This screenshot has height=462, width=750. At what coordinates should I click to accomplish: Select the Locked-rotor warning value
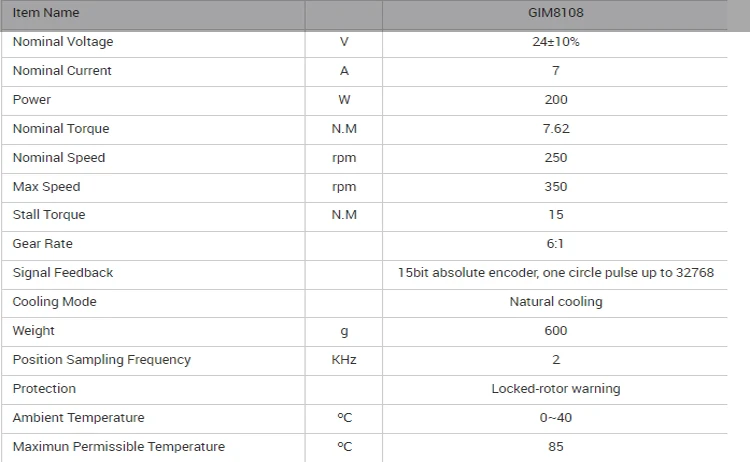pos(555,389)
